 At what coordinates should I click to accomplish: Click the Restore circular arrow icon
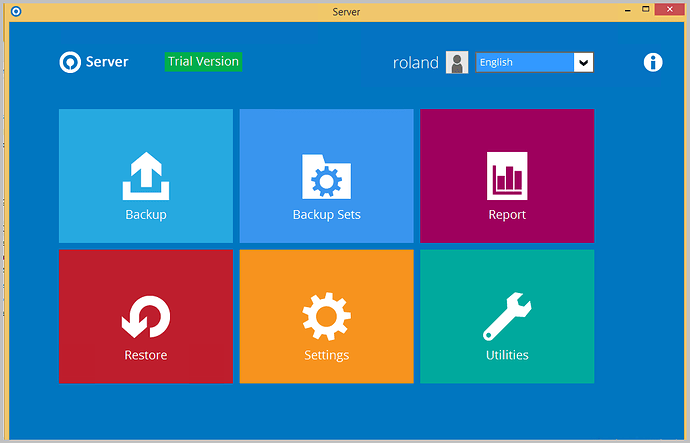tap(146, 319)
